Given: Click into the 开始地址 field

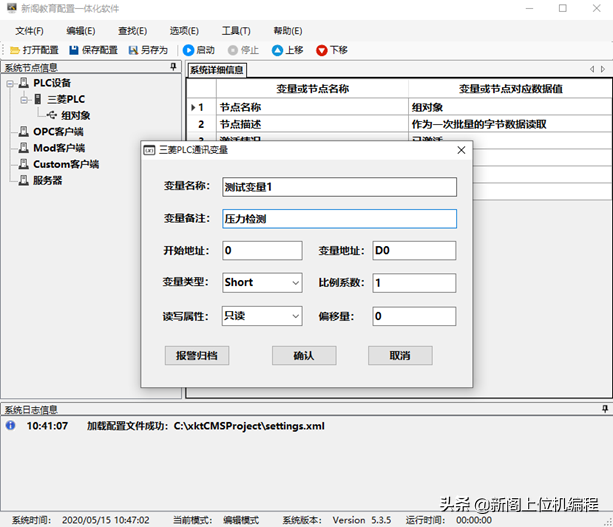Looking at the screenshot, I should pyautogui.click(x=262, y=251).
